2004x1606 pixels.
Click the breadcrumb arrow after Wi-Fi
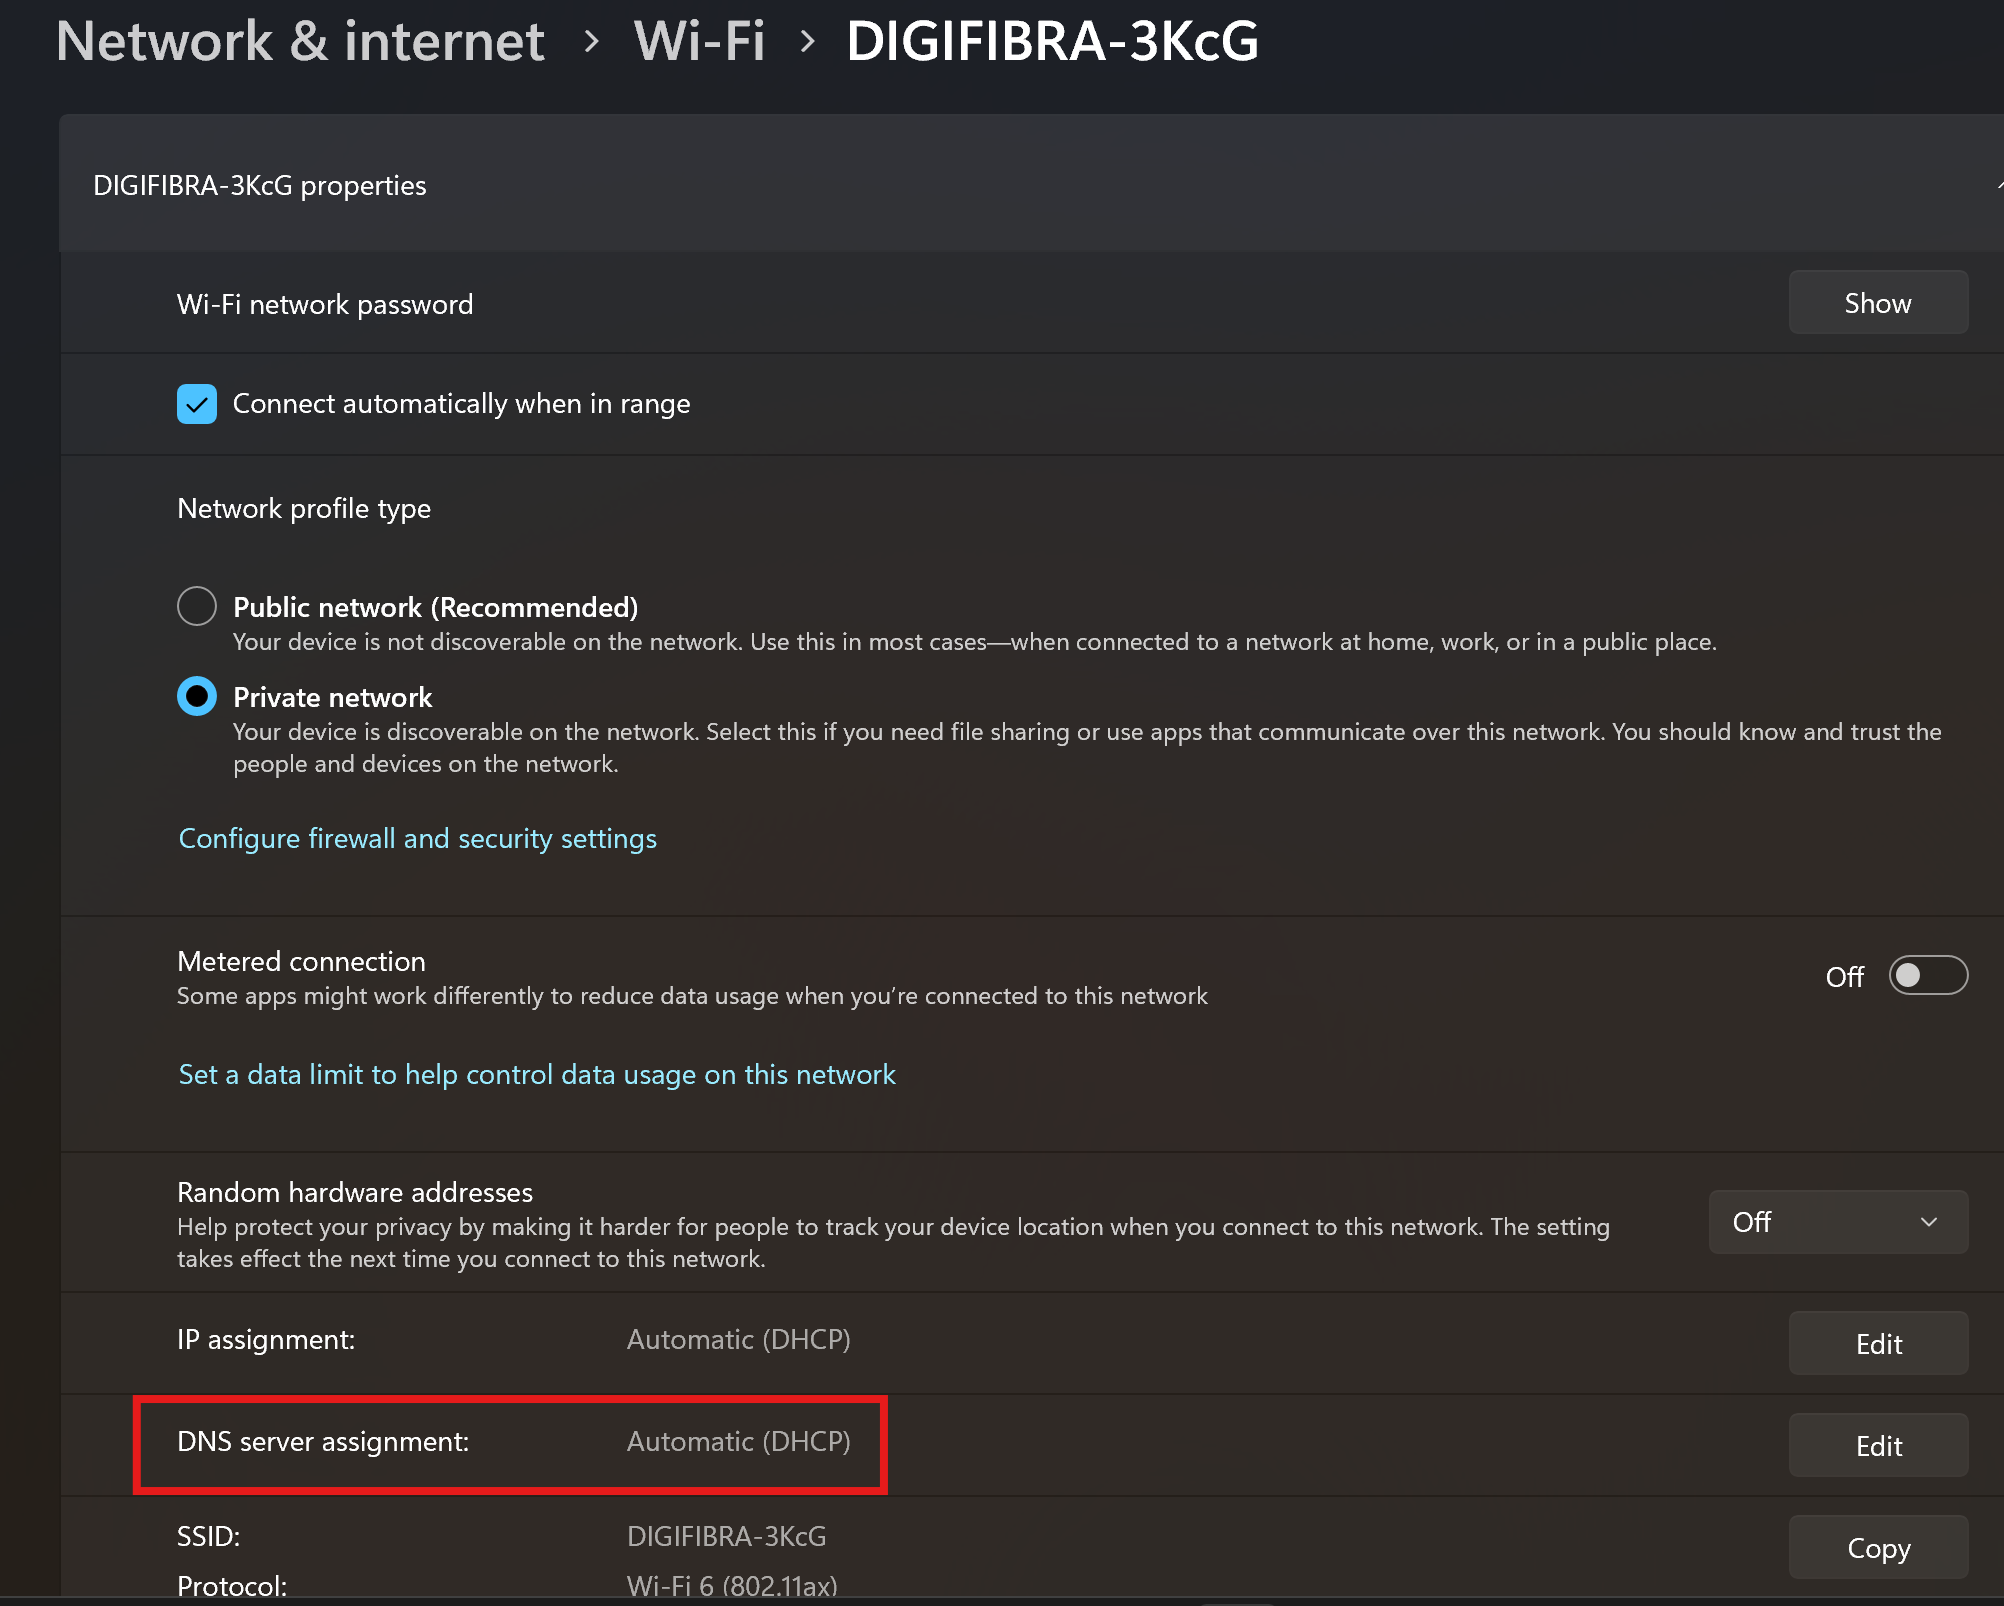[x=807, y=42]
